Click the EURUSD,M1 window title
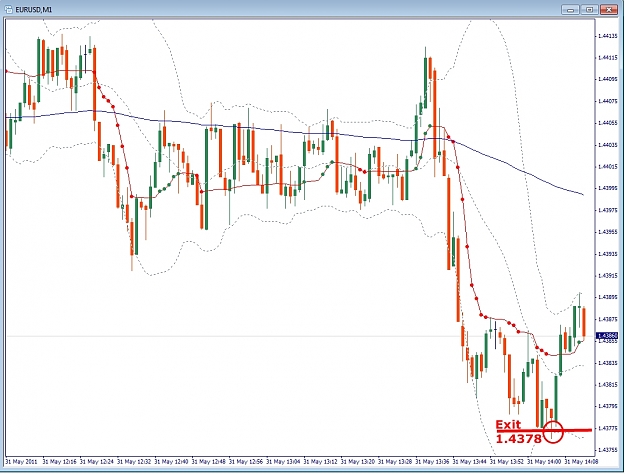This screenshot has width=625, height=474. coord(33,10)
